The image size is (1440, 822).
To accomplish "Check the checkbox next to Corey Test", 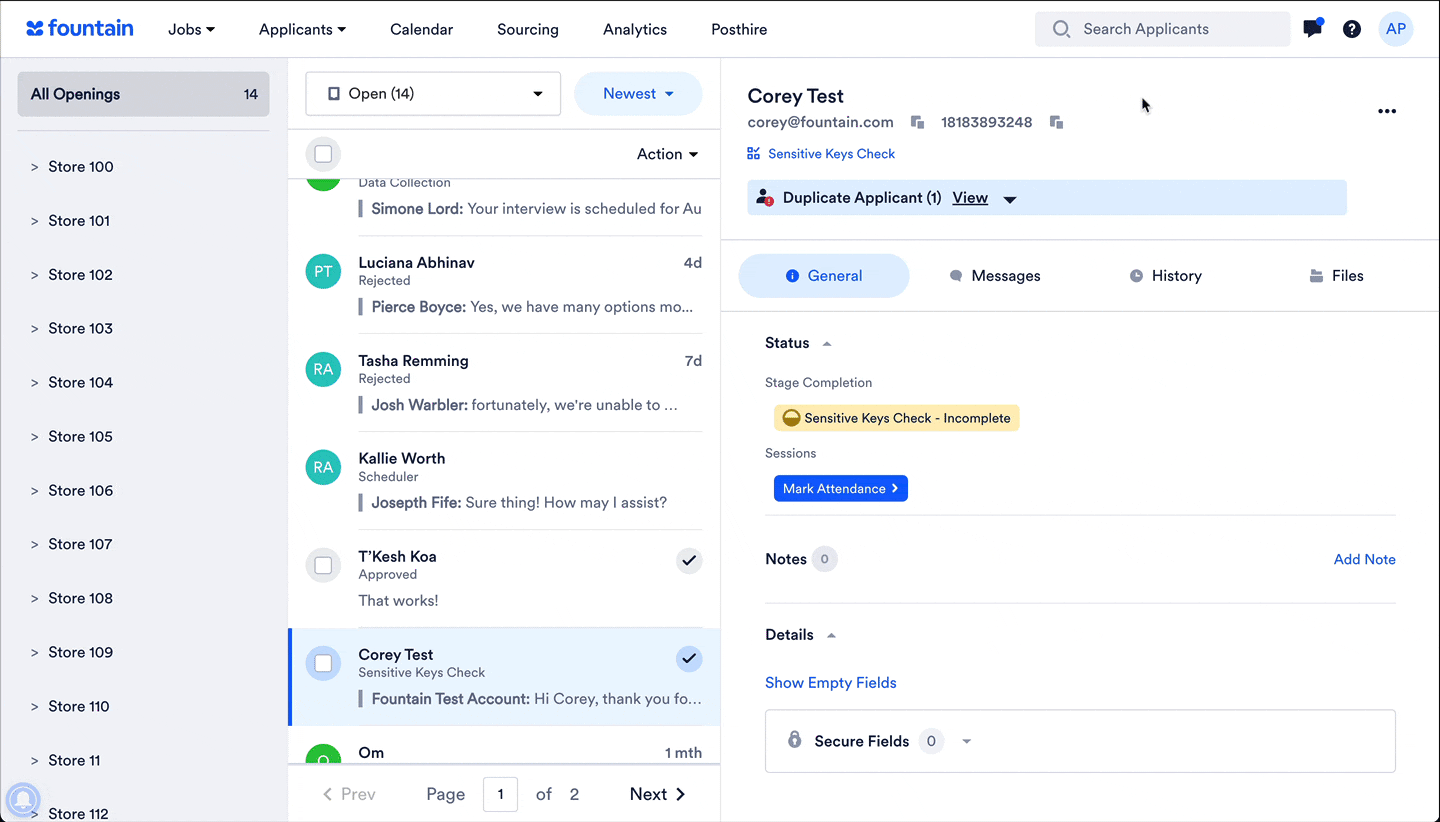I will (x=323, y=661).
